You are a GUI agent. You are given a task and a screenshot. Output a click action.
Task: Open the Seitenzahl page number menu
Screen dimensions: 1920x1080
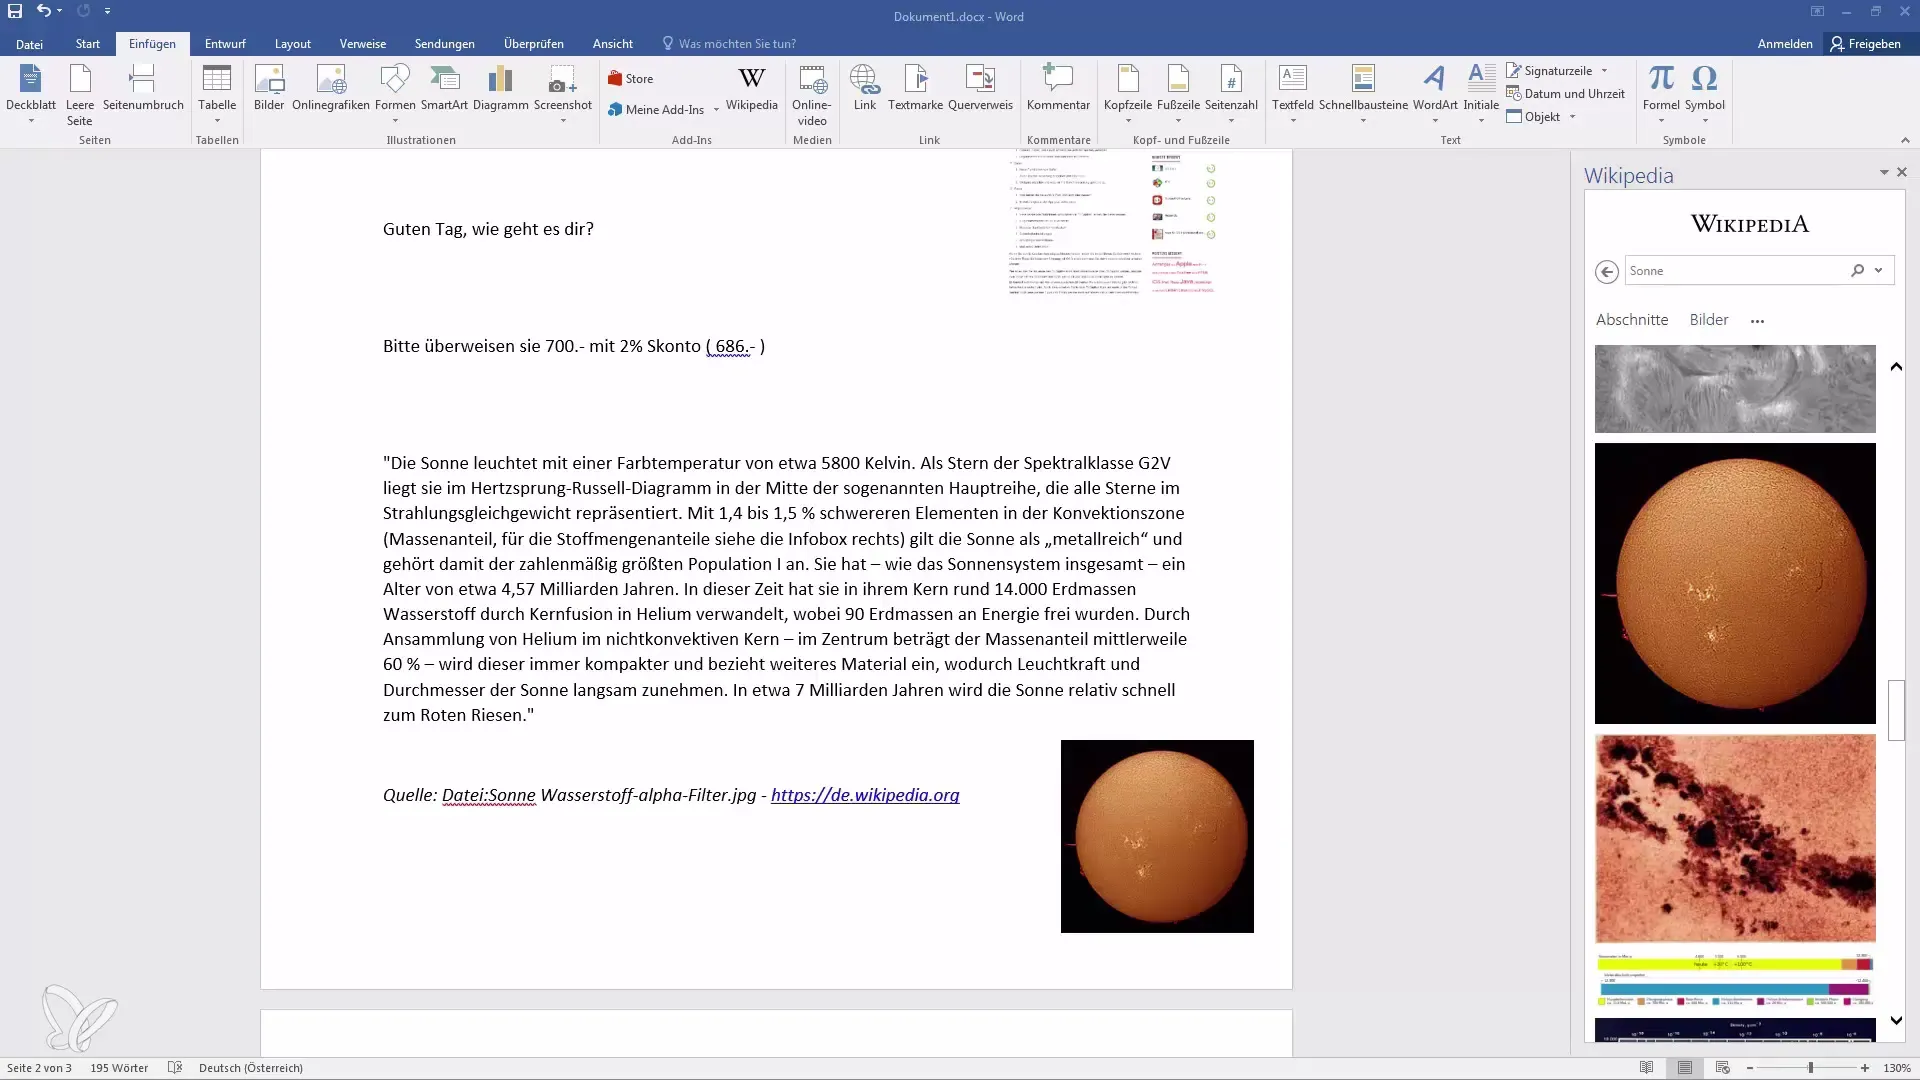pyautogui.click(x=1231, y=93)
